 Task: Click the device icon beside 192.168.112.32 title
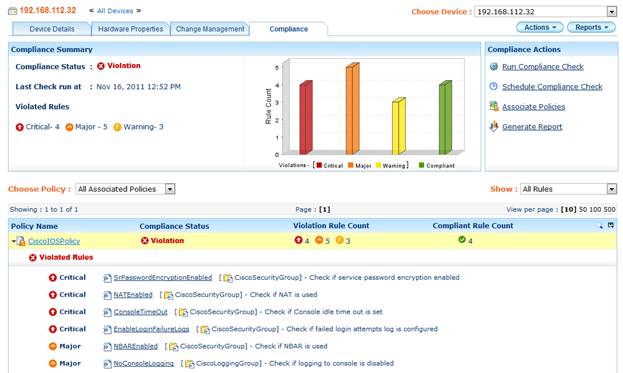pos(13,11)
